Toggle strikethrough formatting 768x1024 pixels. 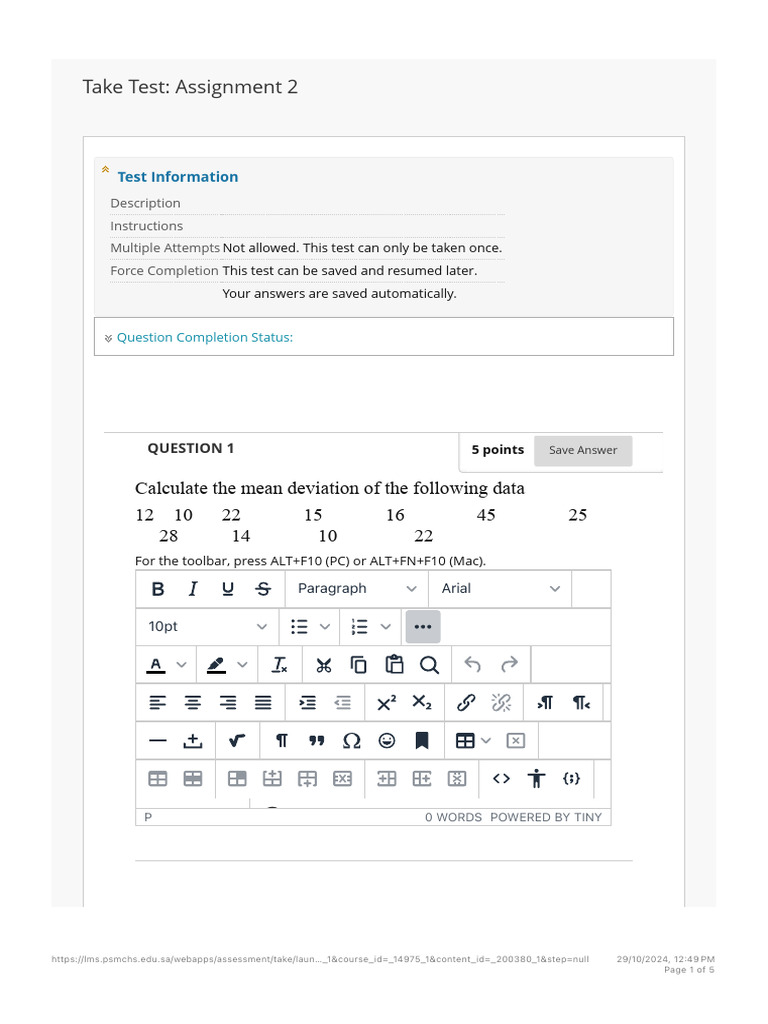click(263, 589)
